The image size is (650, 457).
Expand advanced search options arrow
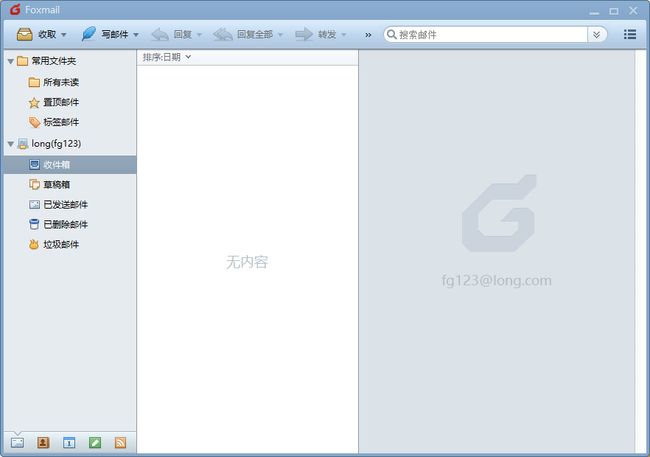597,34
